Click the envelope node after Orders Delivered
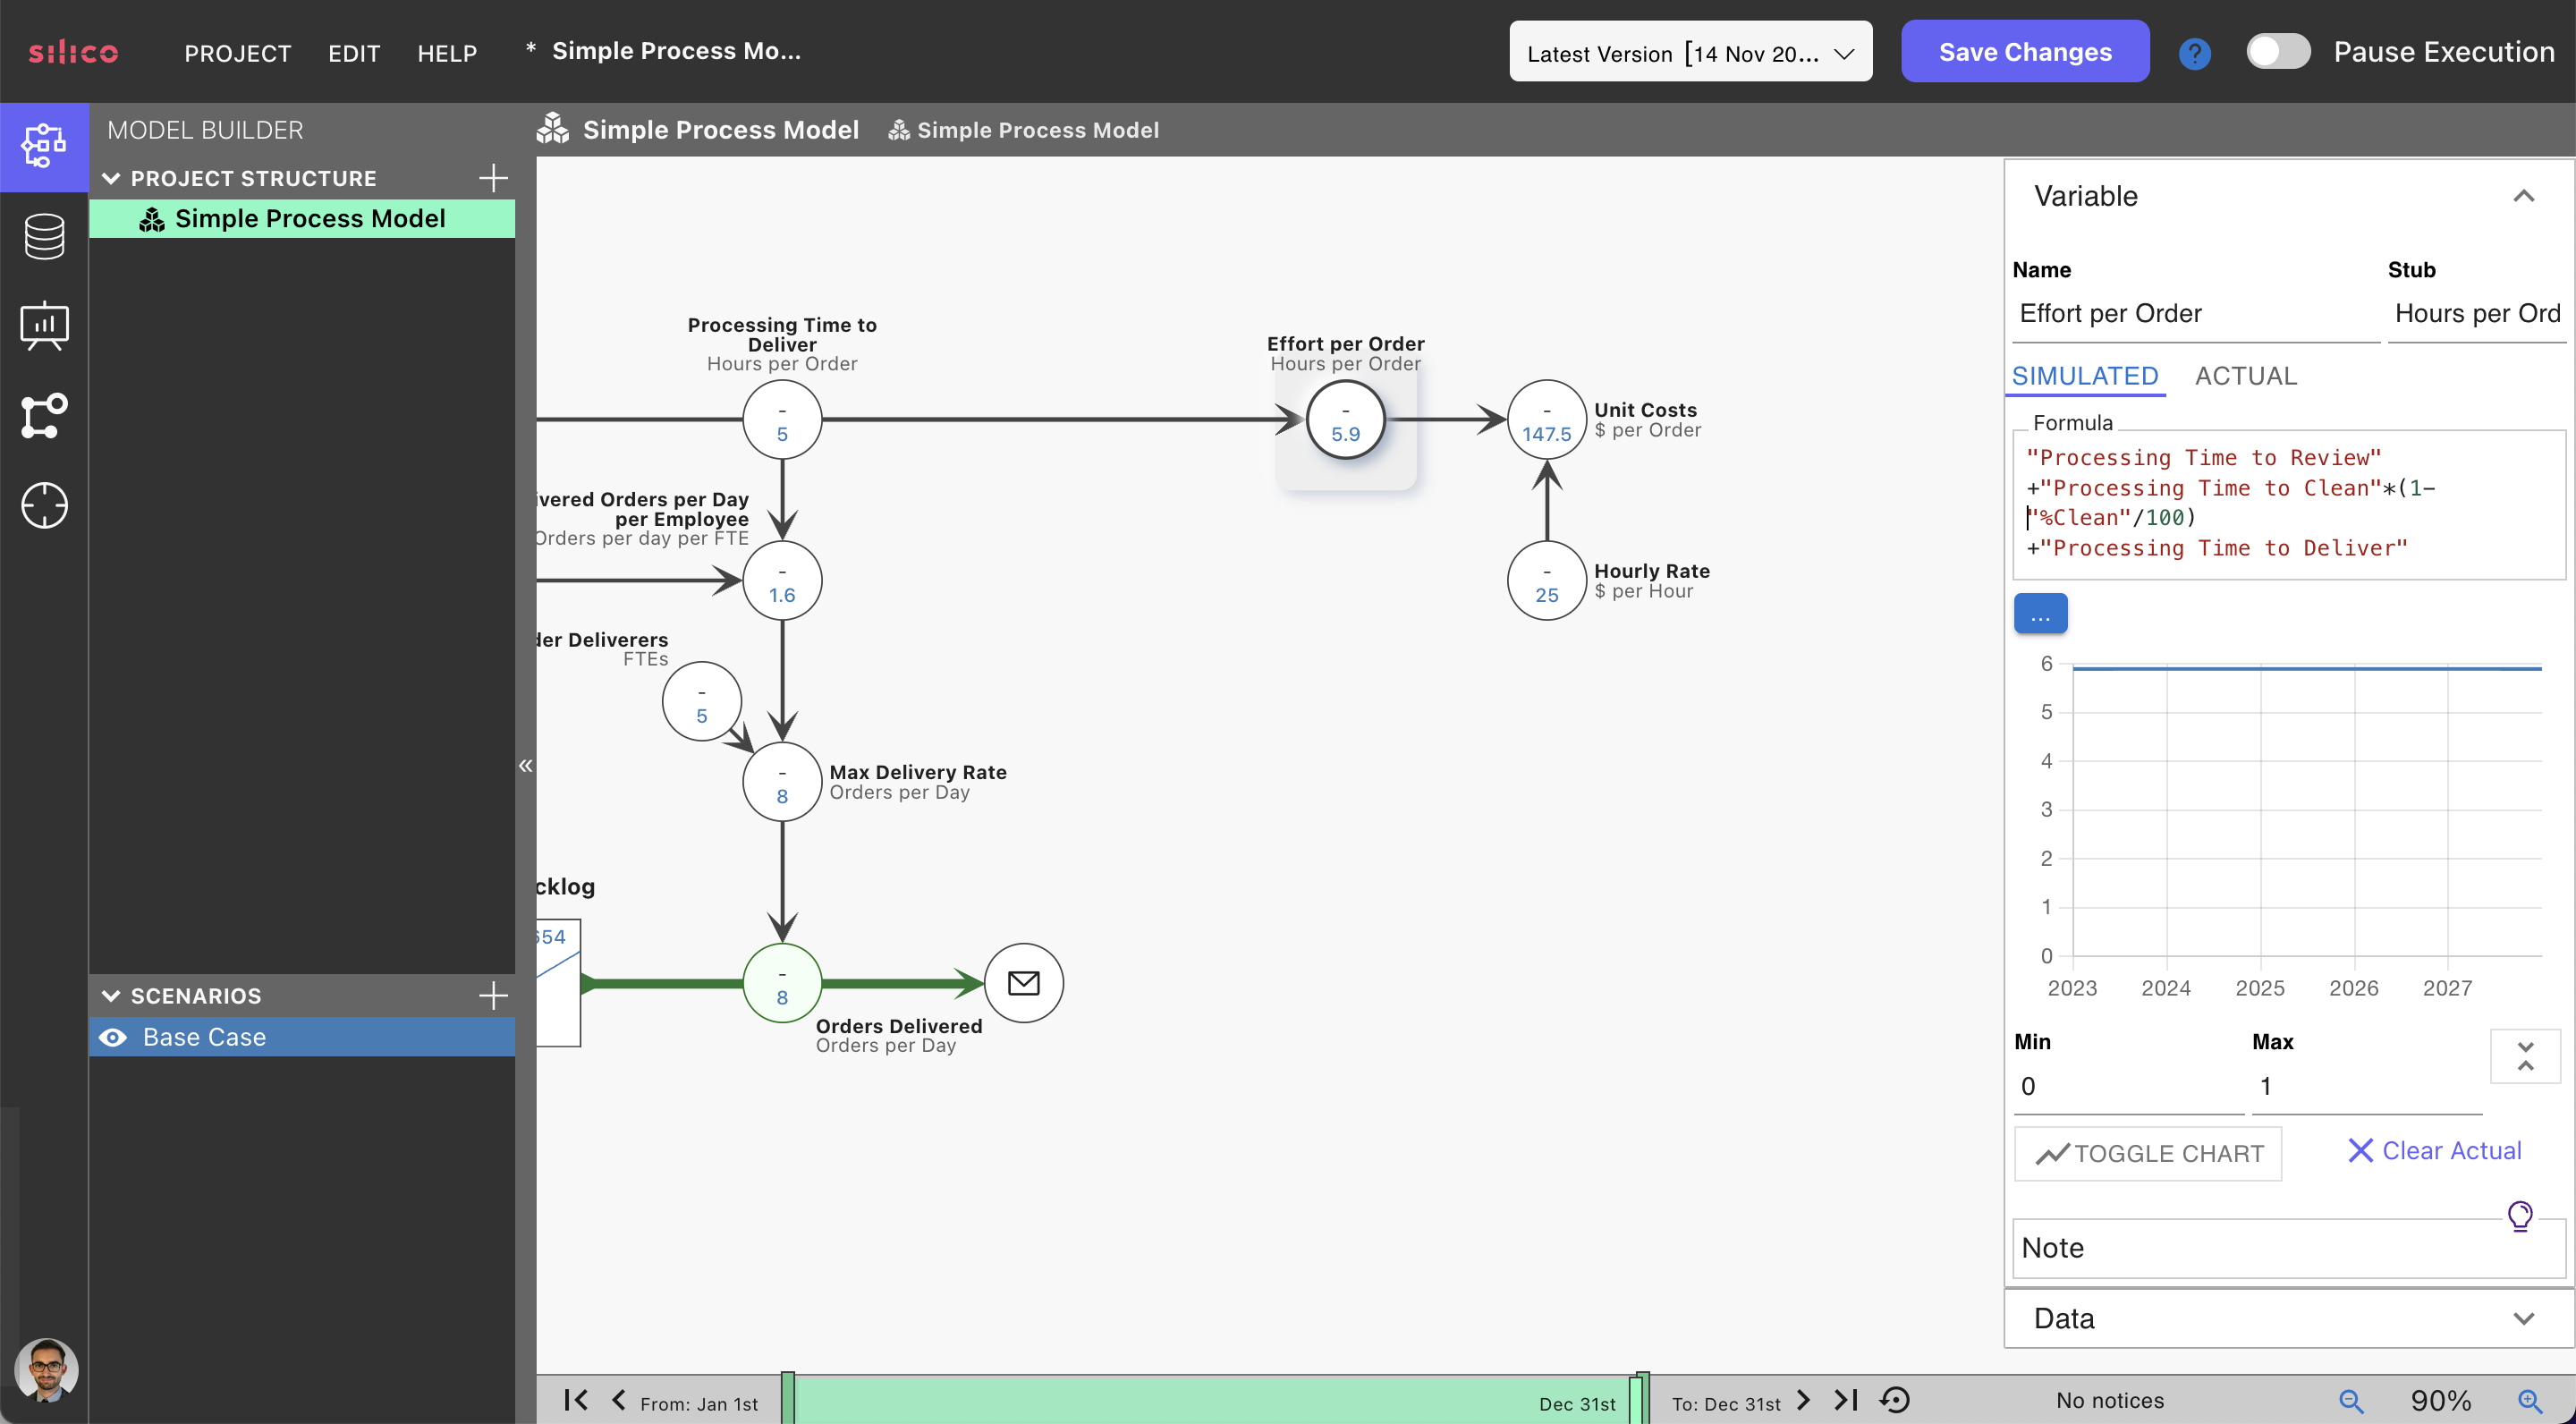 tap(1023, 983)
